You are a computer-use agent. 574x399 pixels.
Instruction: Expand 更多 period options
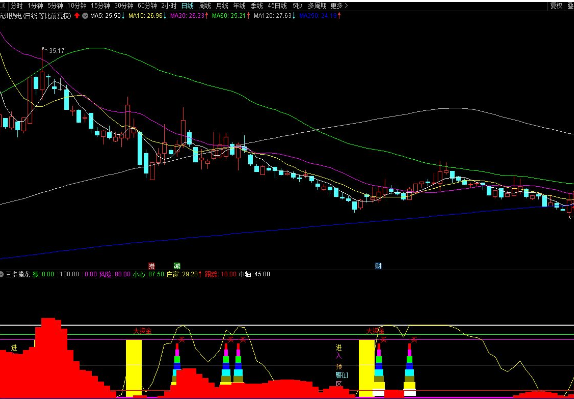(x=339, y=6)
